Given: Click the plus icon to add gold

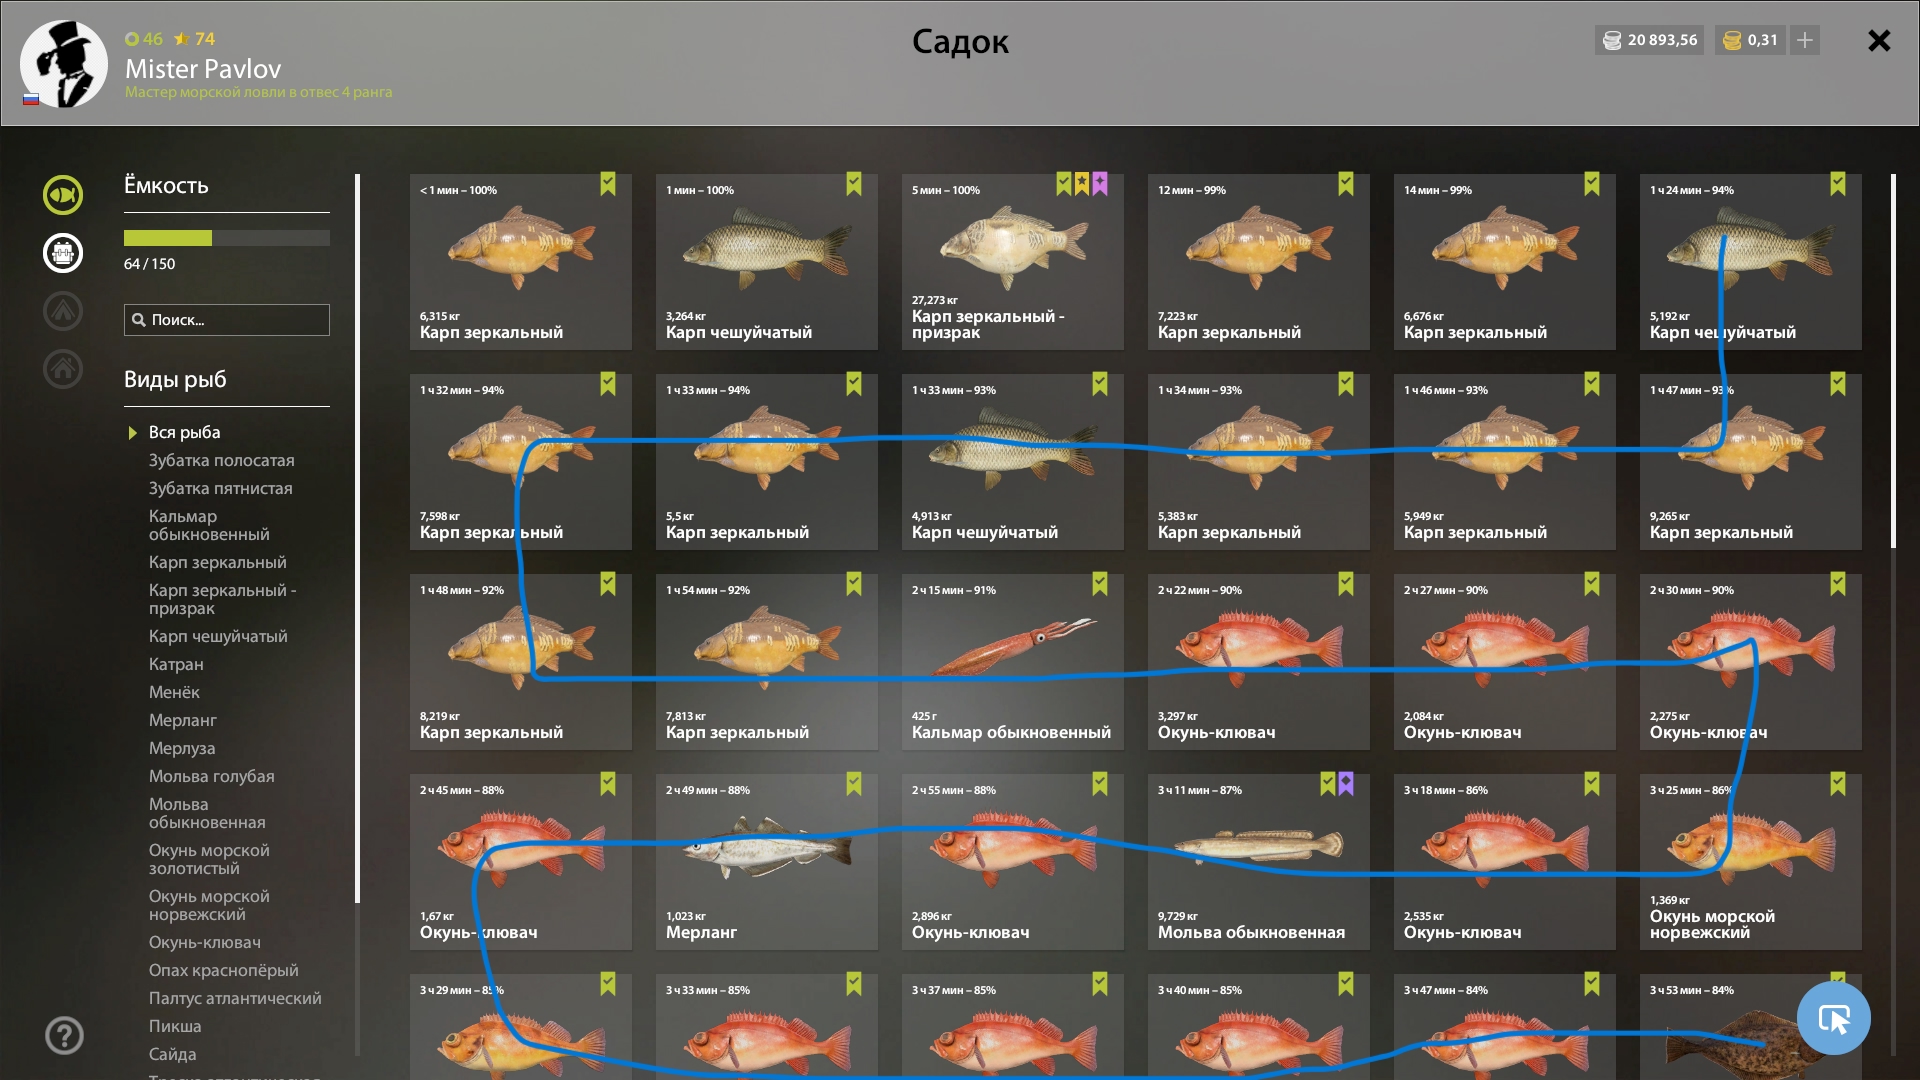Looking at the screenshot, I should click(x=1805, y=40).
